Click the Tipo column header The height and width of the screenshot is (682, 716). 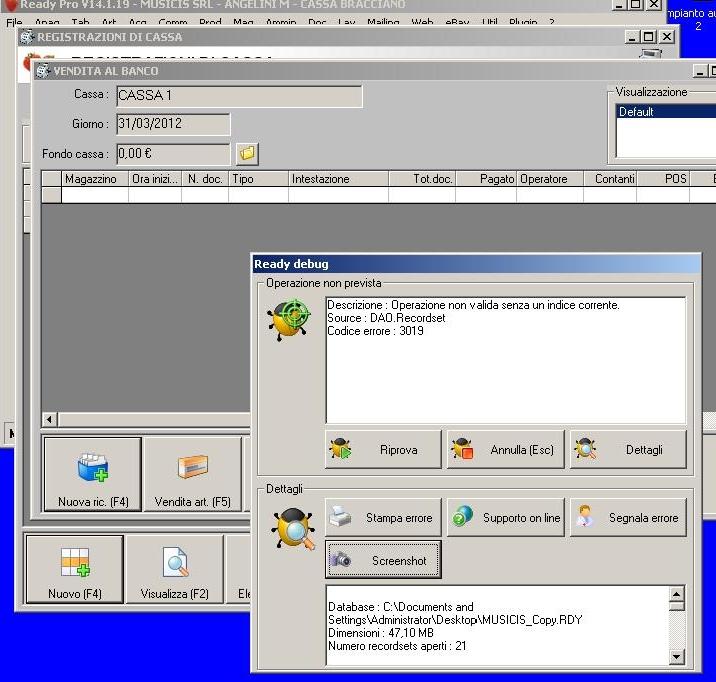[x=258, y=178]
